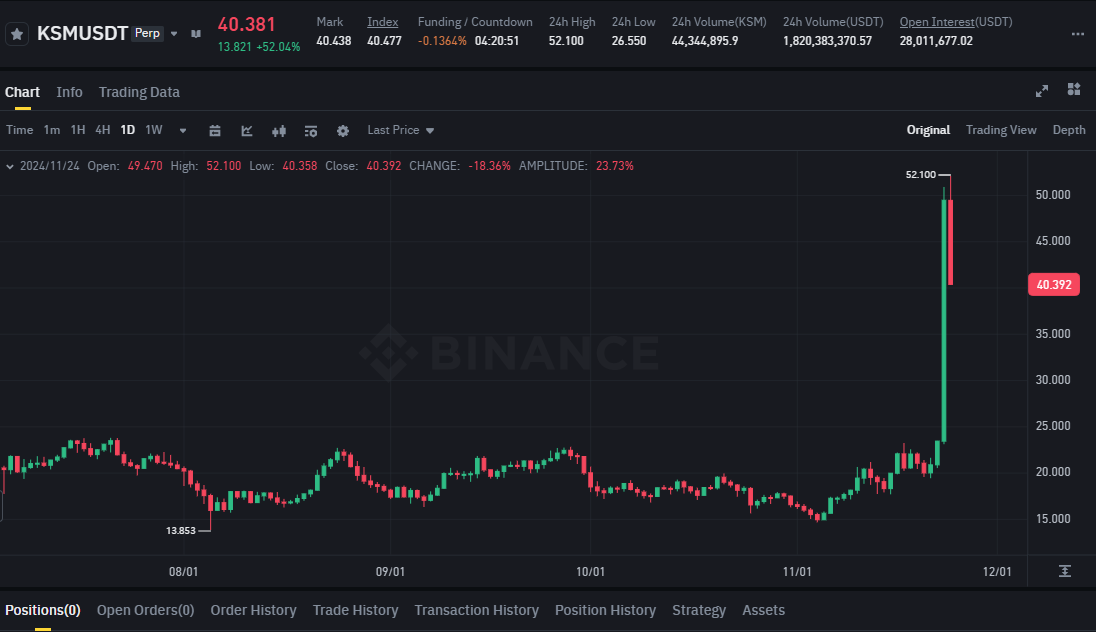
Task: Open the Open Orders(0) tab
Action: tap(145, 610)
